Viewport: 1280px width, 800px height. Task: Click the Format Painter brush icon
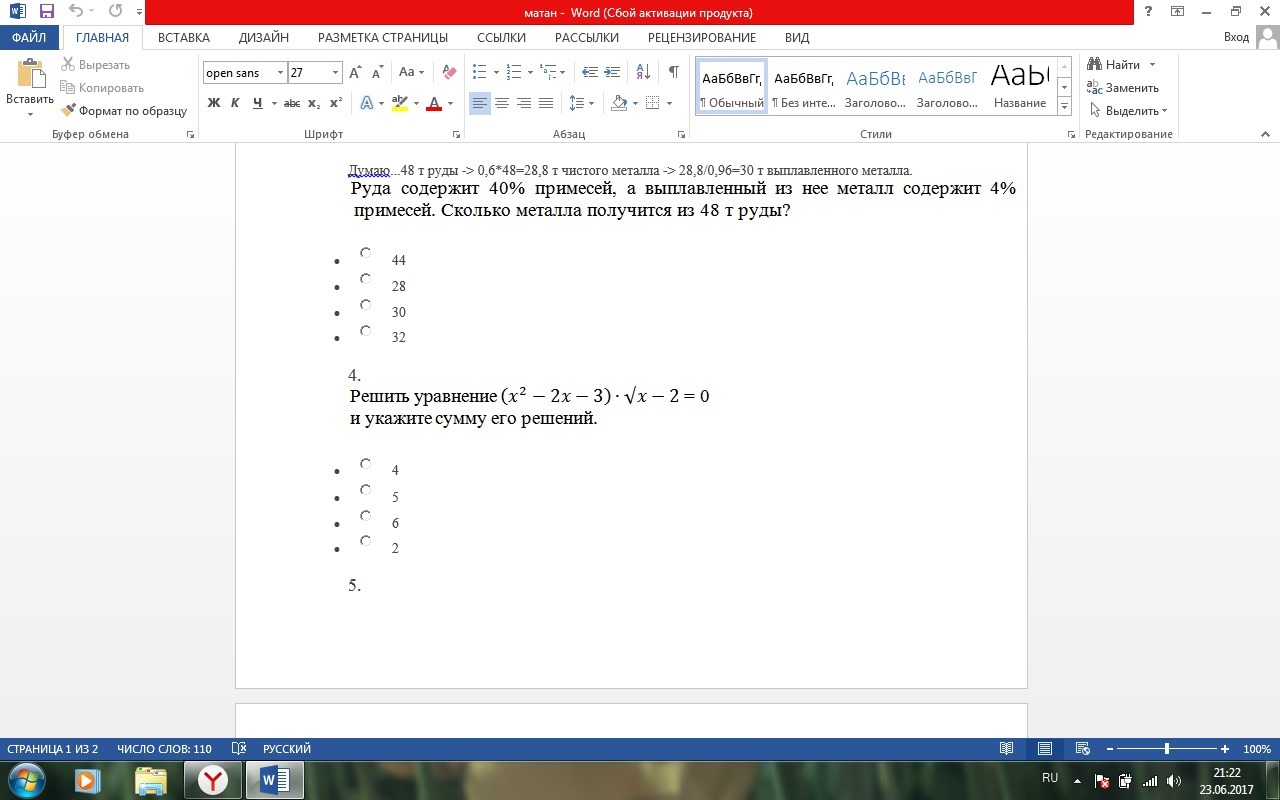coord(69,111)
